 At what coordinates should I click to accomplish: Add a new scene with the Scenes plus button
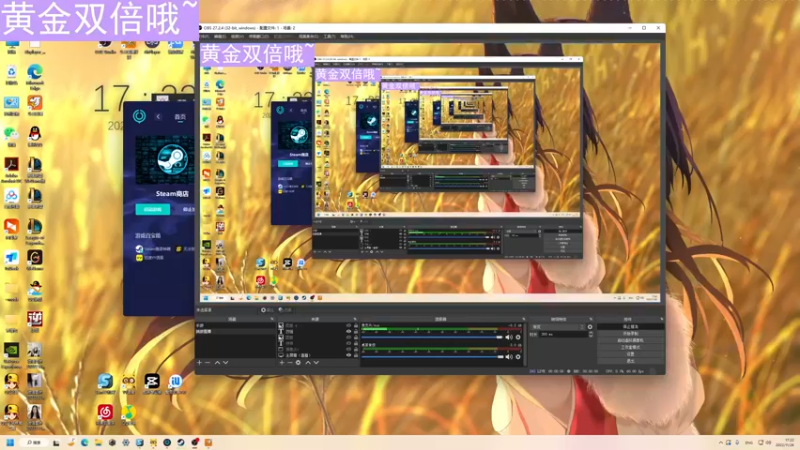pyautogui.click(x=199, y=362)
